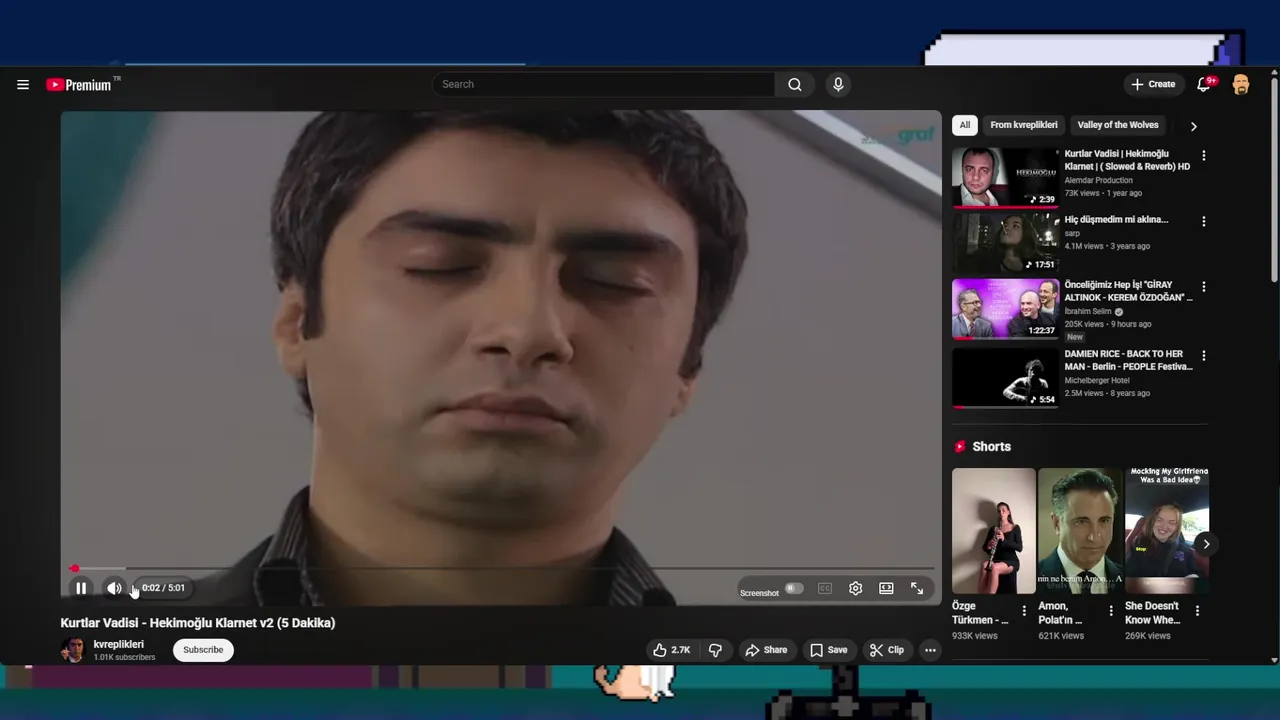Click the search magnifier button
This screenshot has height=720, width=1280.
click(795, 85)
